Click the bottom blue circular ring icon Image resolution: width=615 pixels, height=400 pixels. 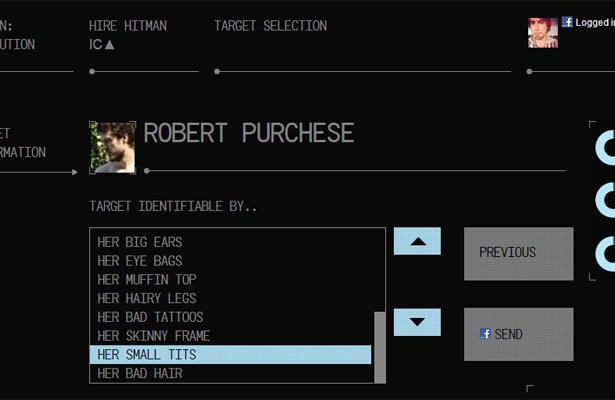tap(605, 254)
